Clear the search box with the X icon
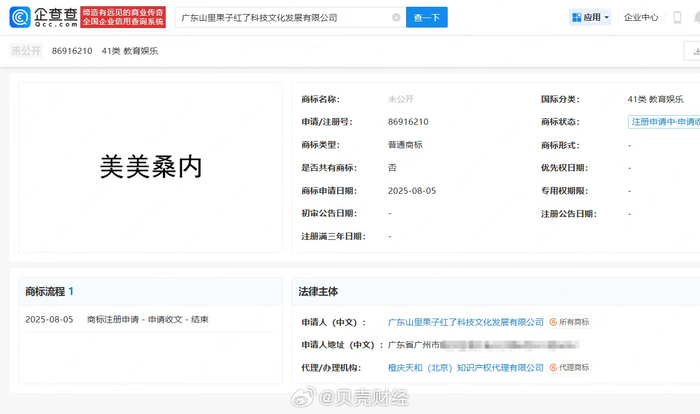This screenshot has height=414, width=700. [x=396, y=18]
